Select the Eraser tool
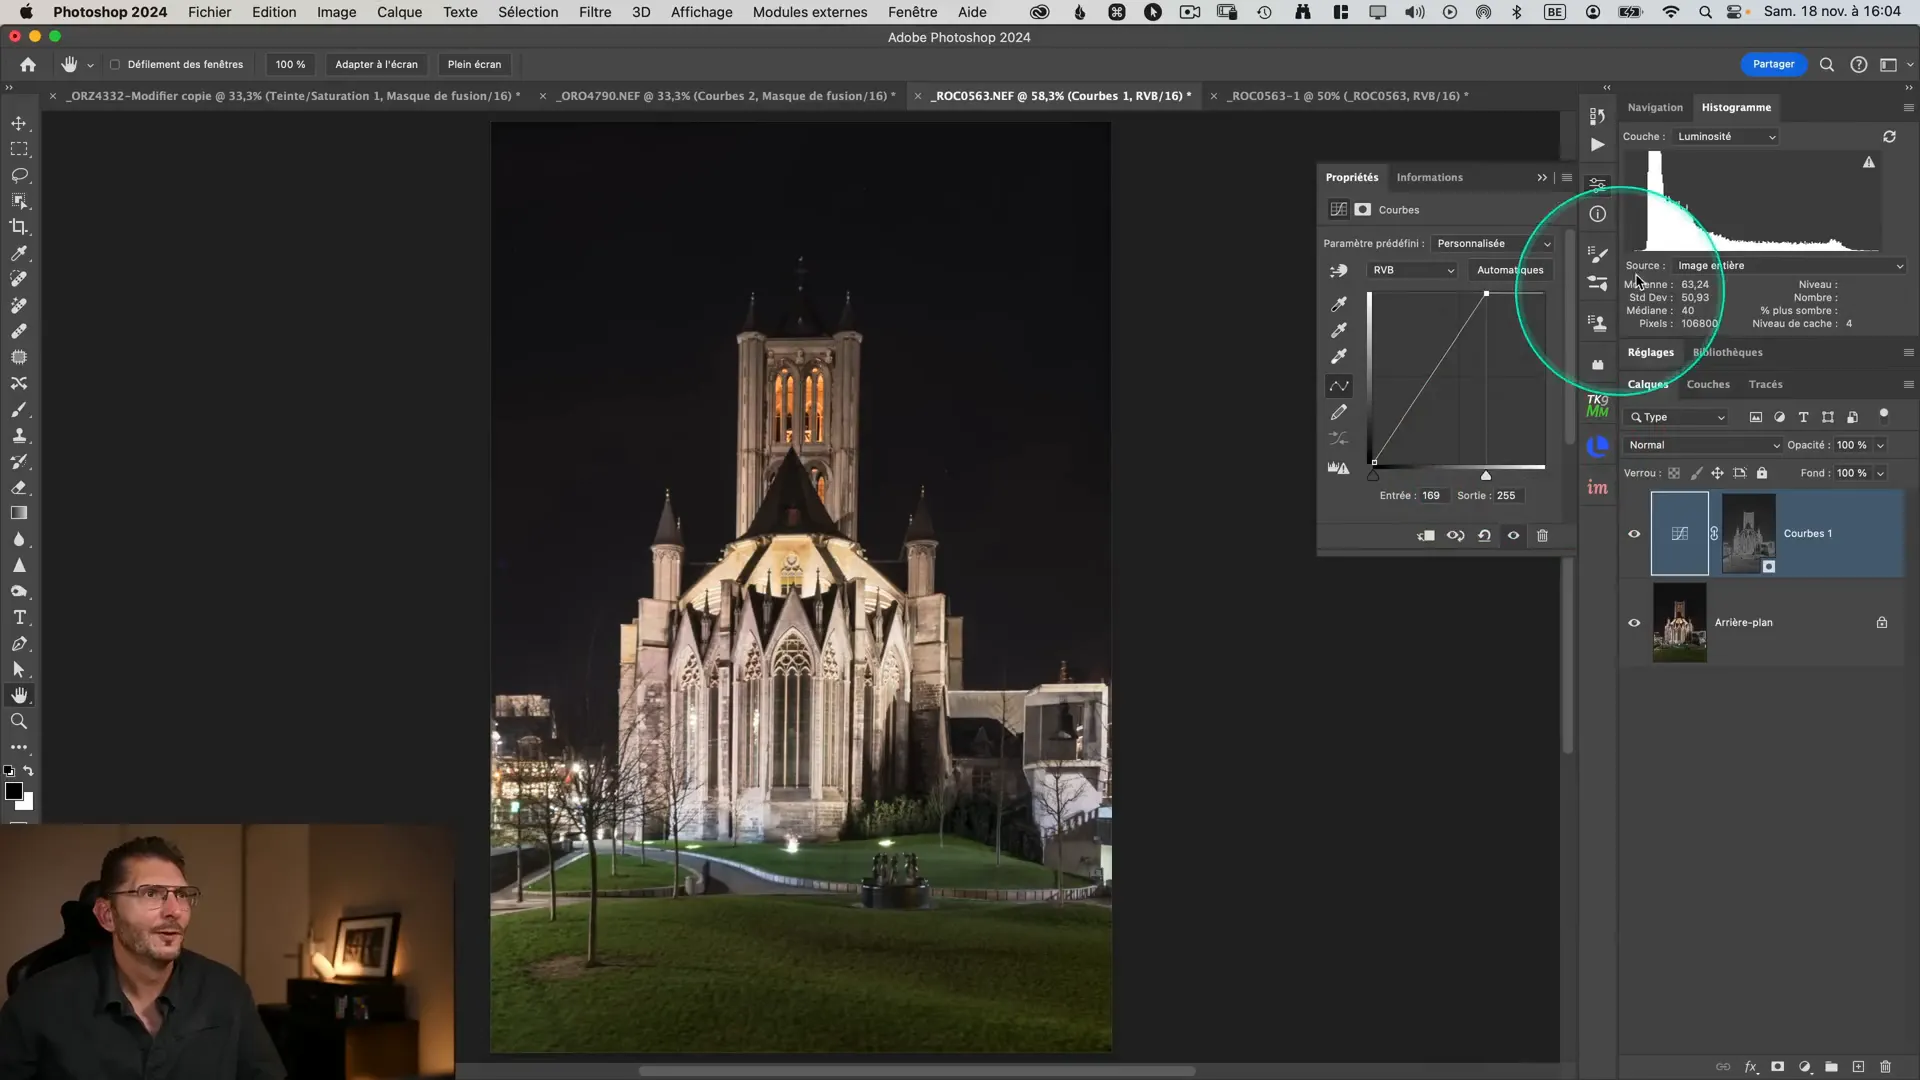This screenshot has width=1920, height=1080. (x=19, y=488)
